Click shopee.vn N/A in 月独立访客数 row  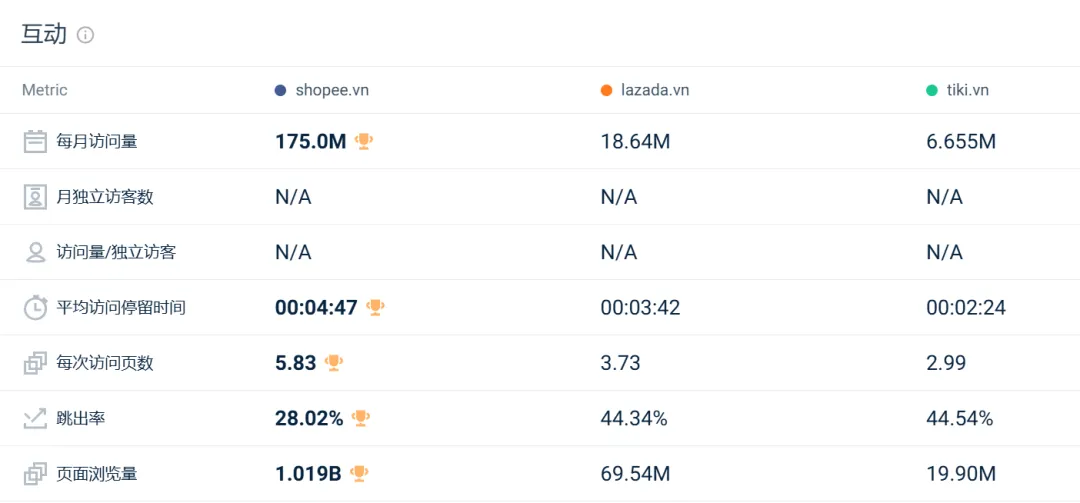tap(293, 198)
